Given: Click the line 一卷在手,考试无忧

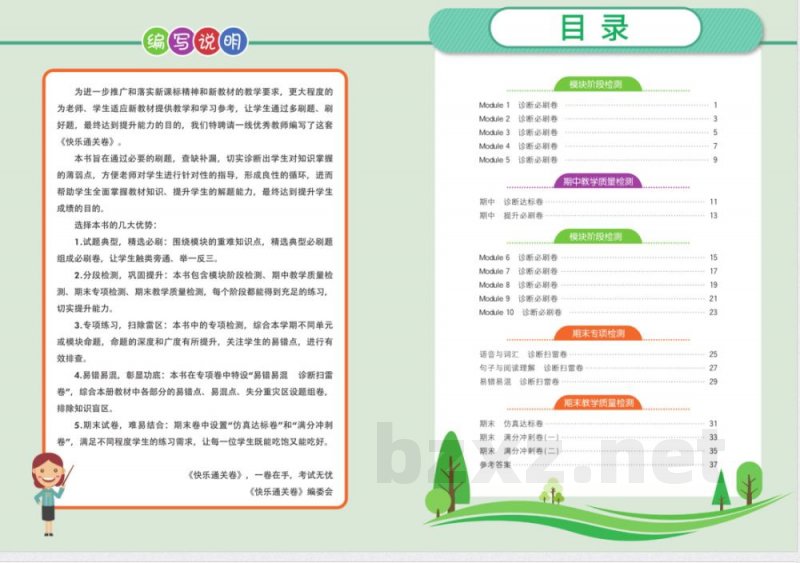Looking at the screenshot, I should [x=294, y=475].
